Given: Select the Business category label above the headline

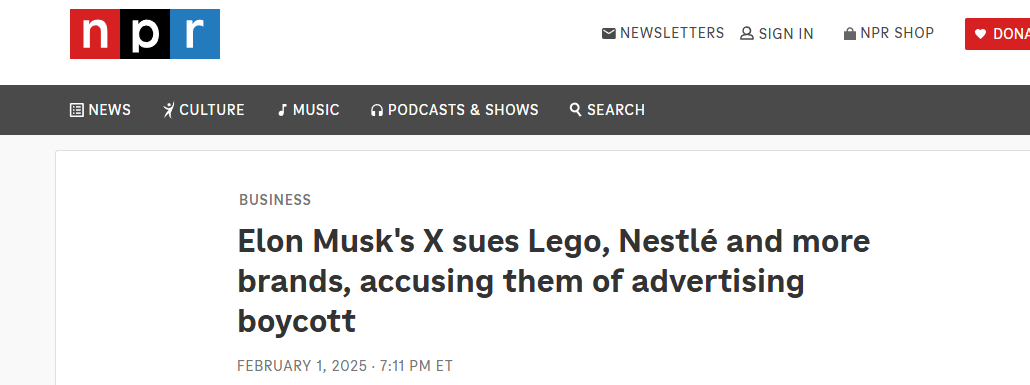Looking at the screenshot, I should [275, 200].
